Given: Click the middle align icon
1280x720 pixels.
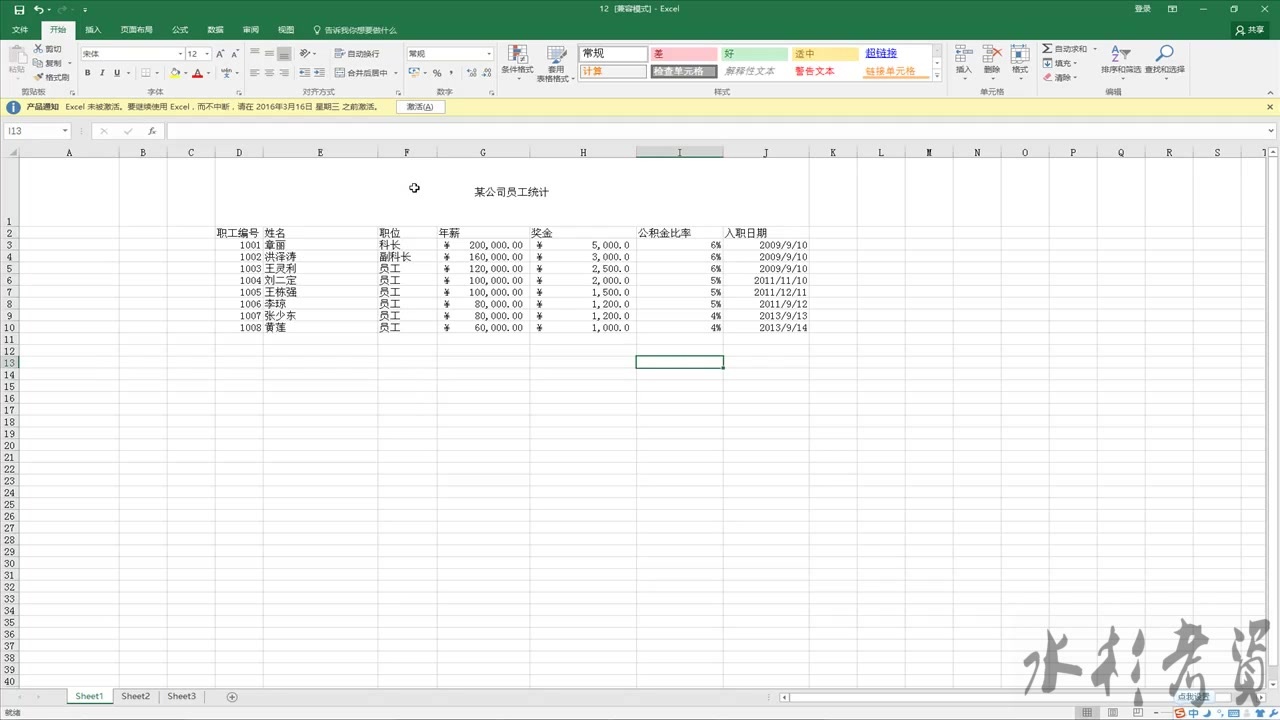Looking at the screenshot, I should (x=269, y=53).
